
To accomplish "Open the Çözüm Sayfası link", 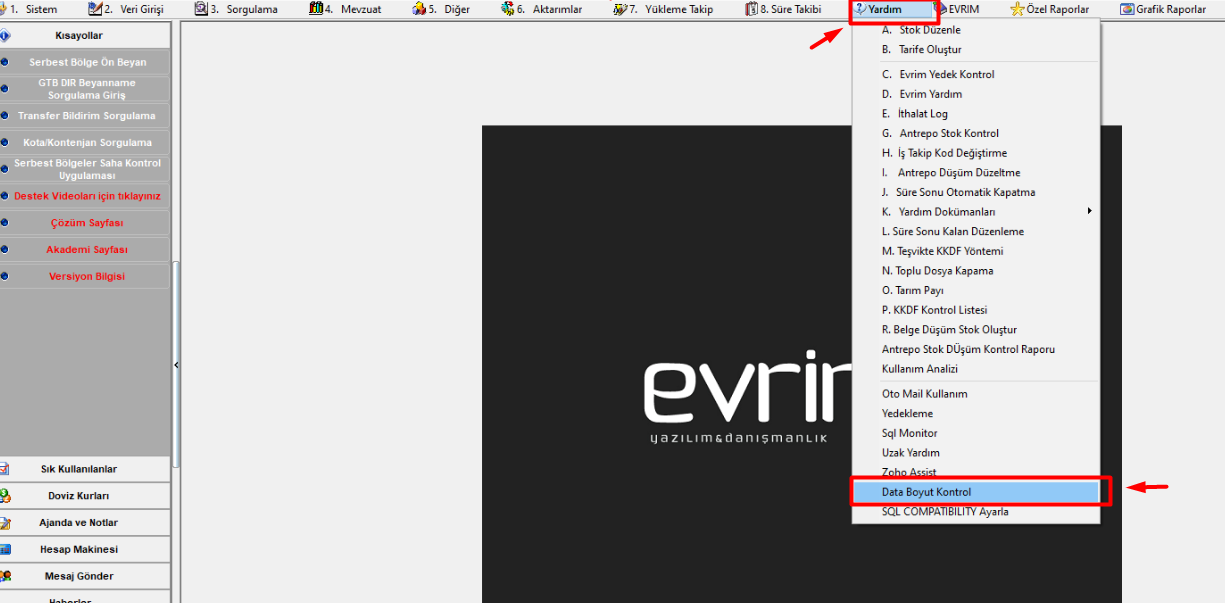I will pyautogui.click(x=85, y=223).
